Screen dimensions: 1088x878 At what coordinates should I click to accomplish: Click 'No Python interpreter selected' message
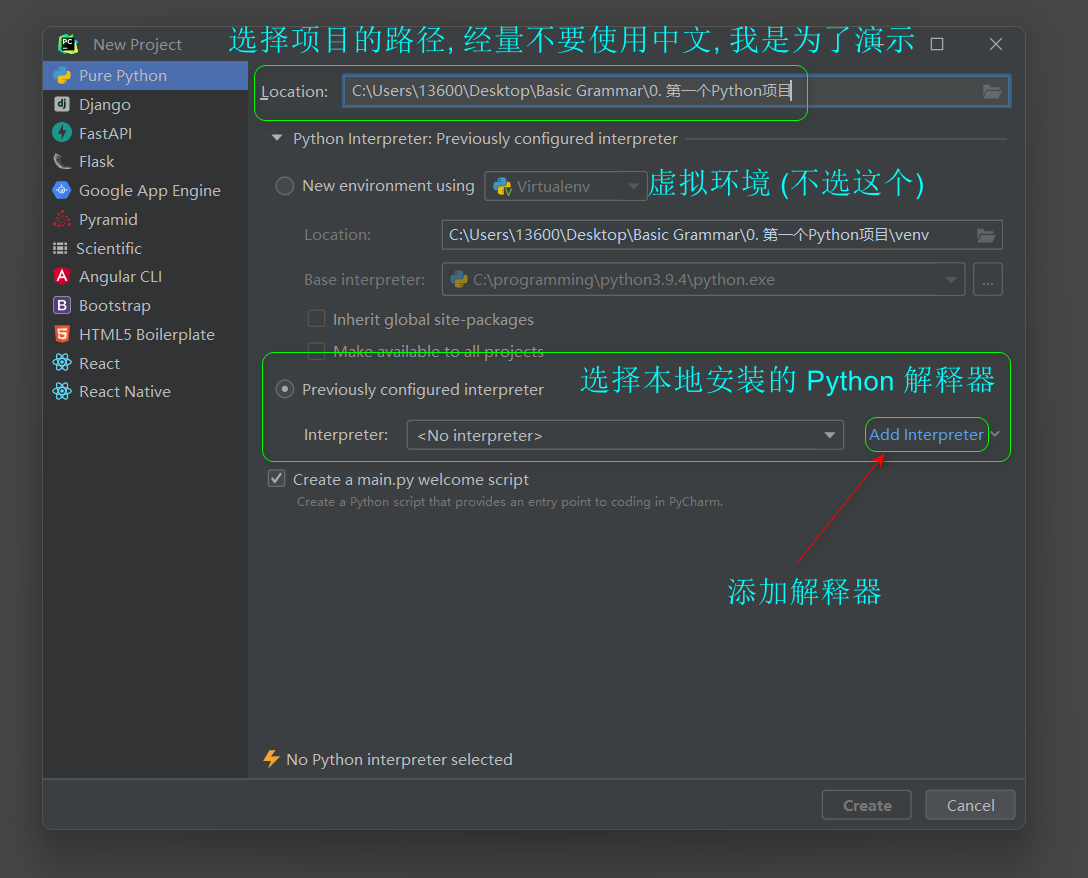[399, 759]
